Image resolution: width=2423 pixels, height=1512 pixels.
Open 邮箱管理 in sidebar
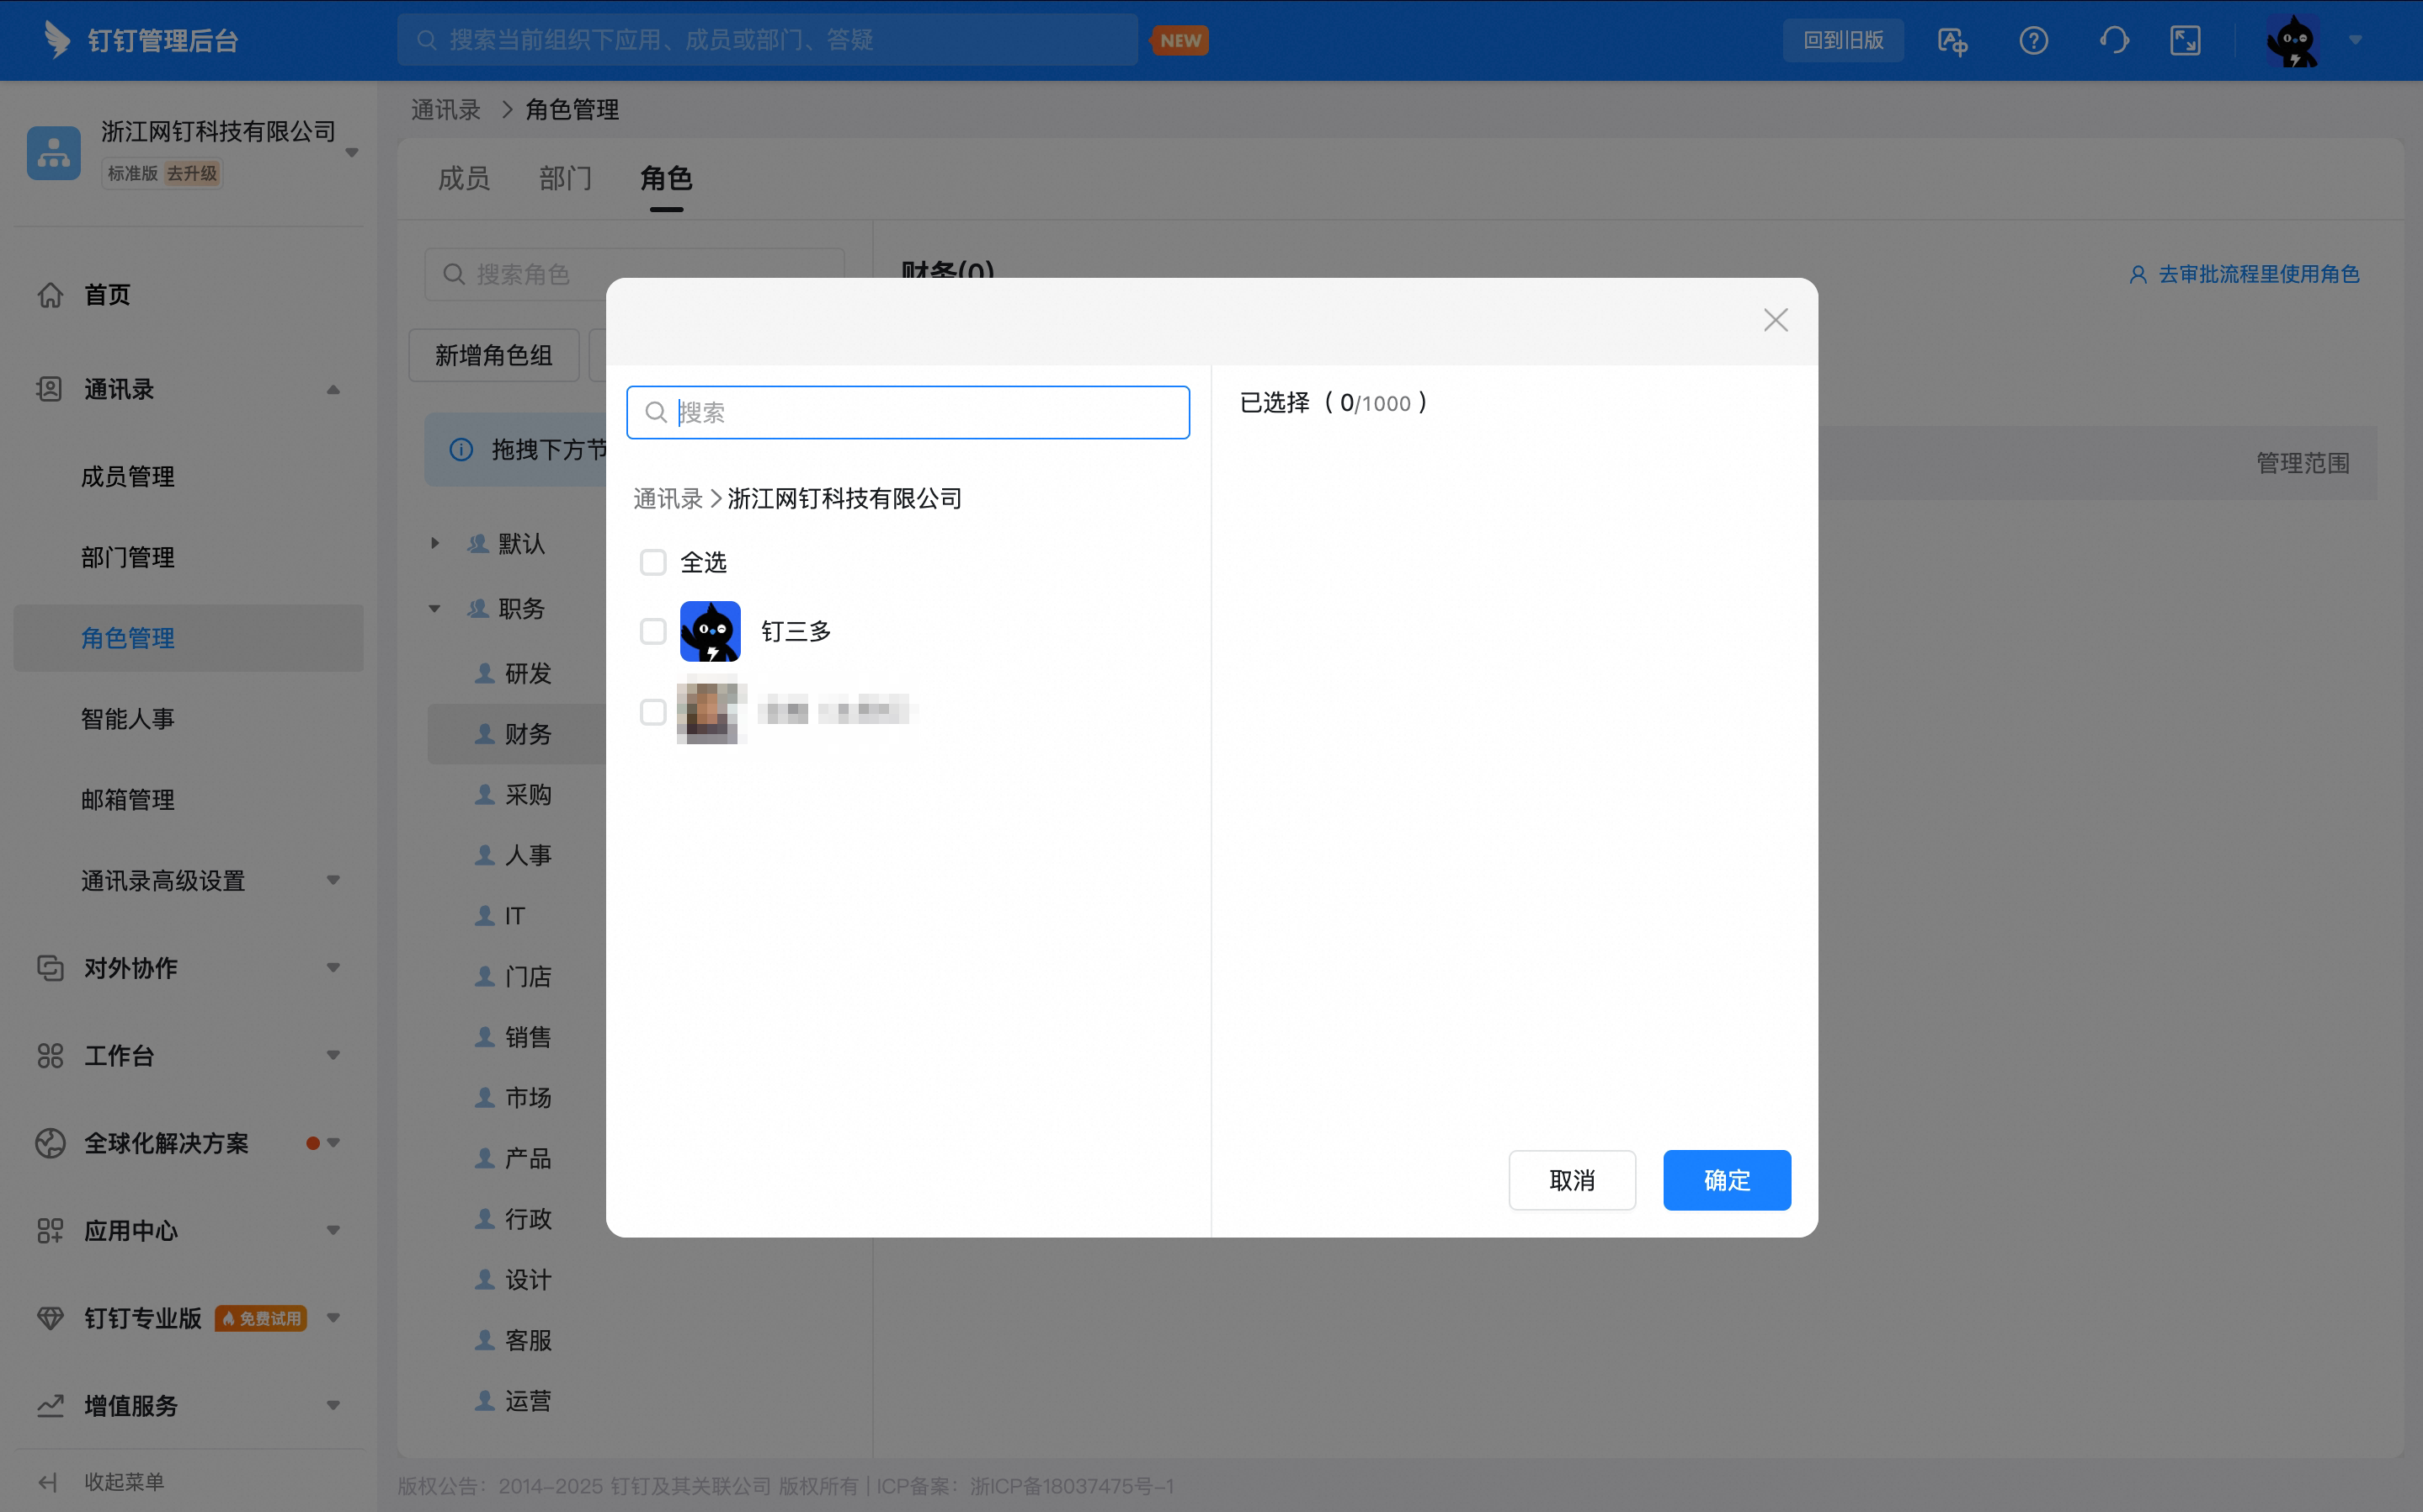tap(128, 800)
